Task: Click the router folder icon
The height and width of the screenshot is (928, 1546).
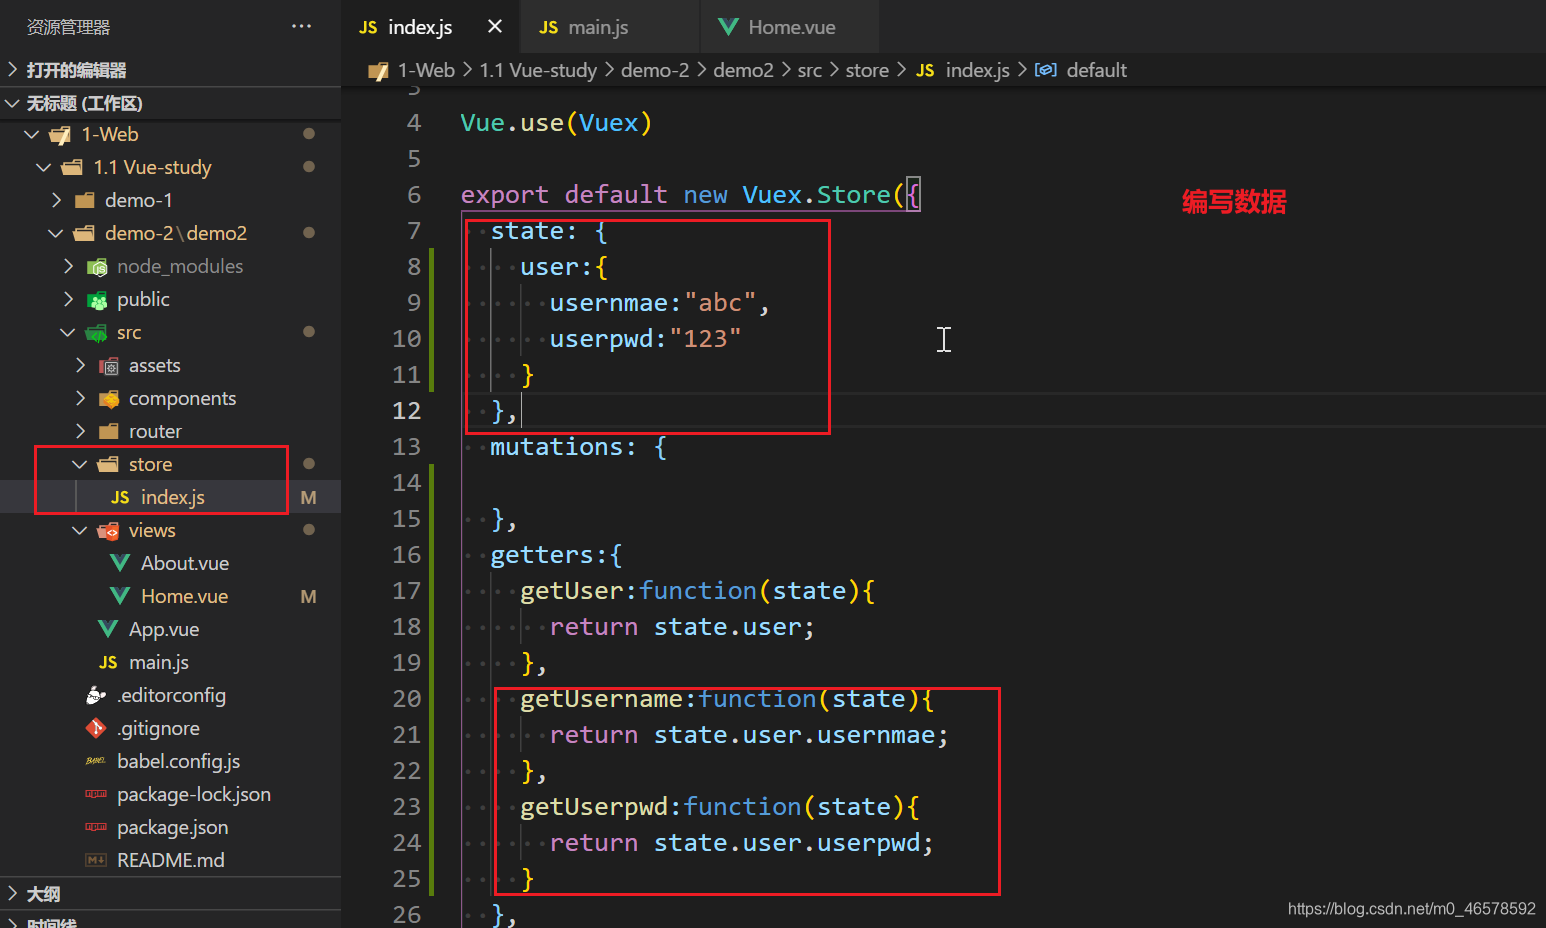Action: 109,431
